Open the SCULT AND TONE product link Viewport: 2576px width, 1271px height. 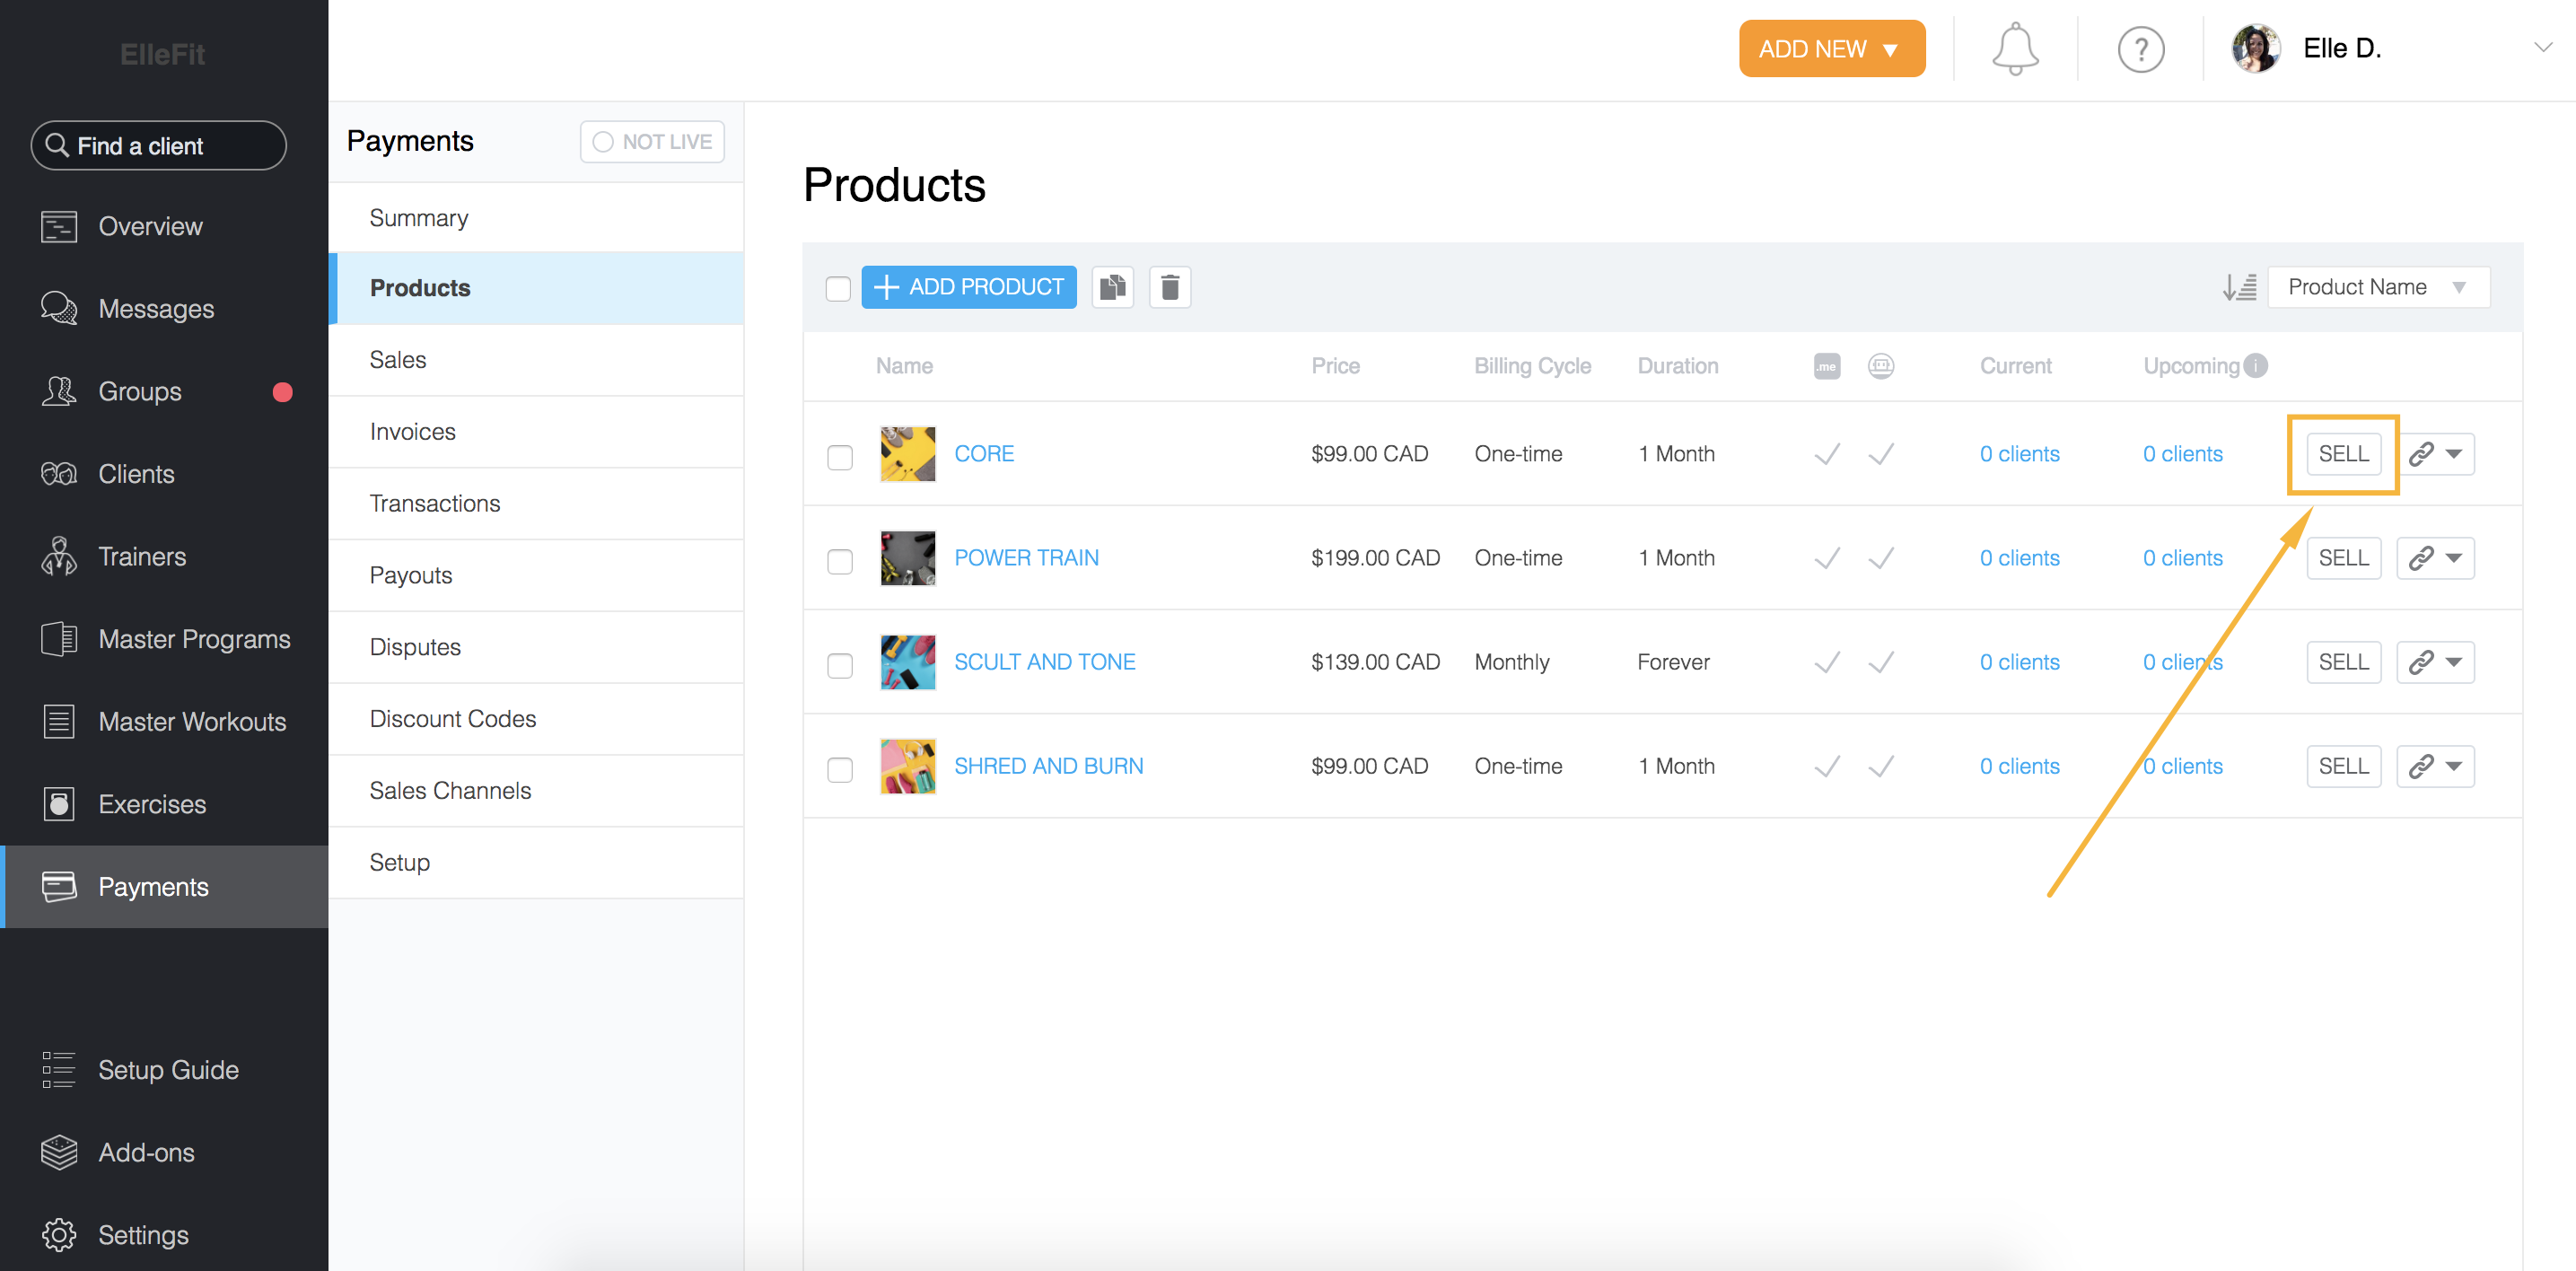[1044, 662]
